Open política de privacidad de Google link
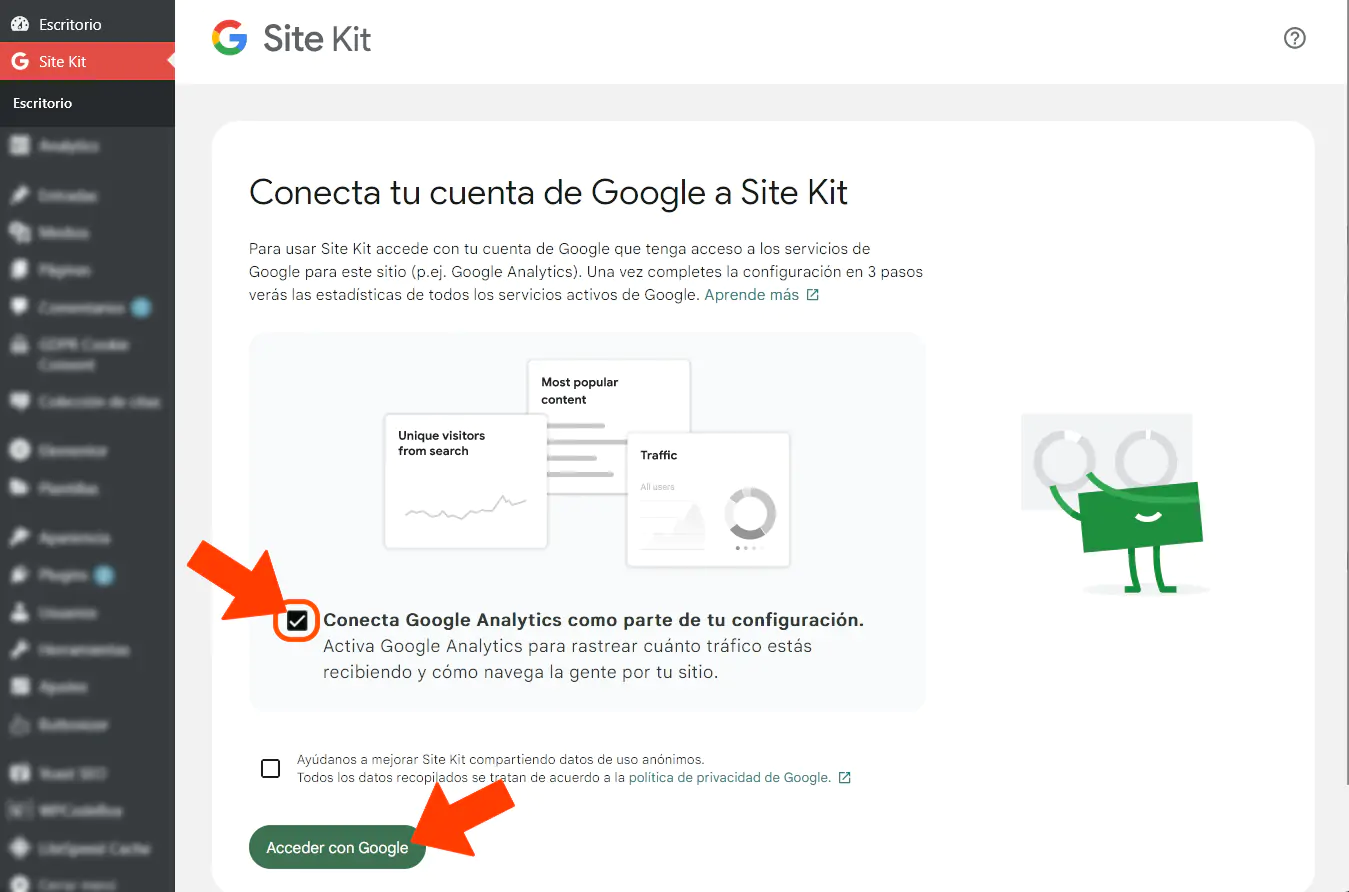This screenshot has width=1349, height=892. pyautogui.click(x=729, y=777)
